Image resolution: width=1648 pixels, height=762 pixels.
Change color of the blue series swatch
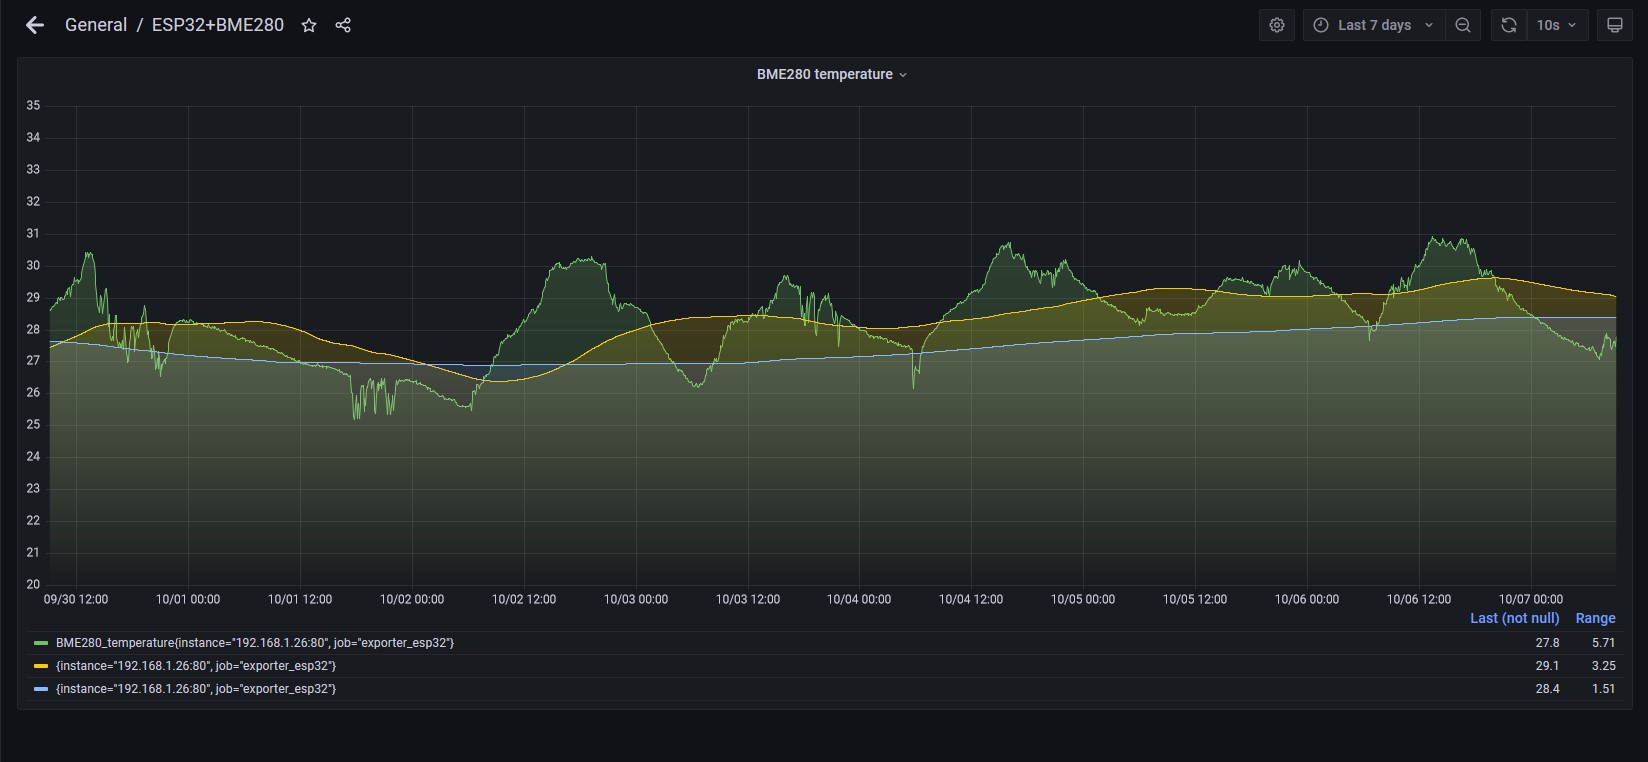point(41,689)
